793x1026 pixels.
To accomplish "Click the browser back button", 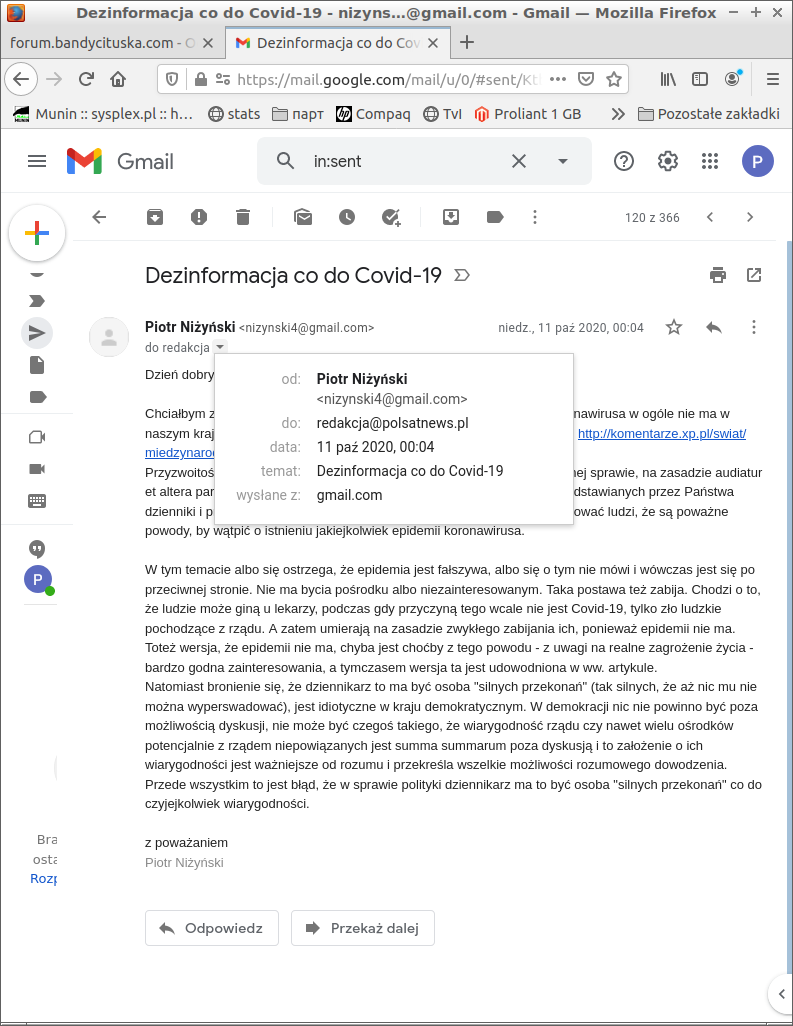I will pyautogui.click(x=21, y=79).
